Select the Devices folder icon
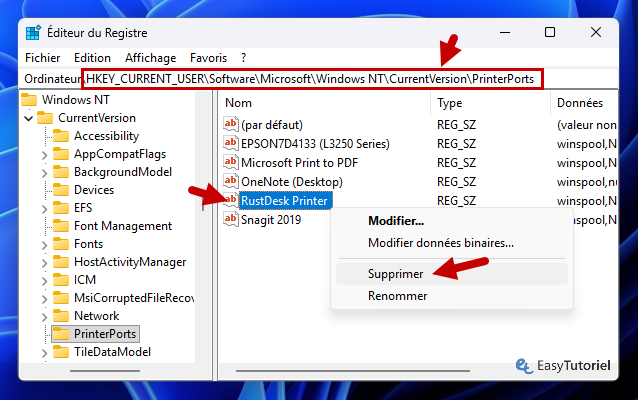 tap(61, 190)
